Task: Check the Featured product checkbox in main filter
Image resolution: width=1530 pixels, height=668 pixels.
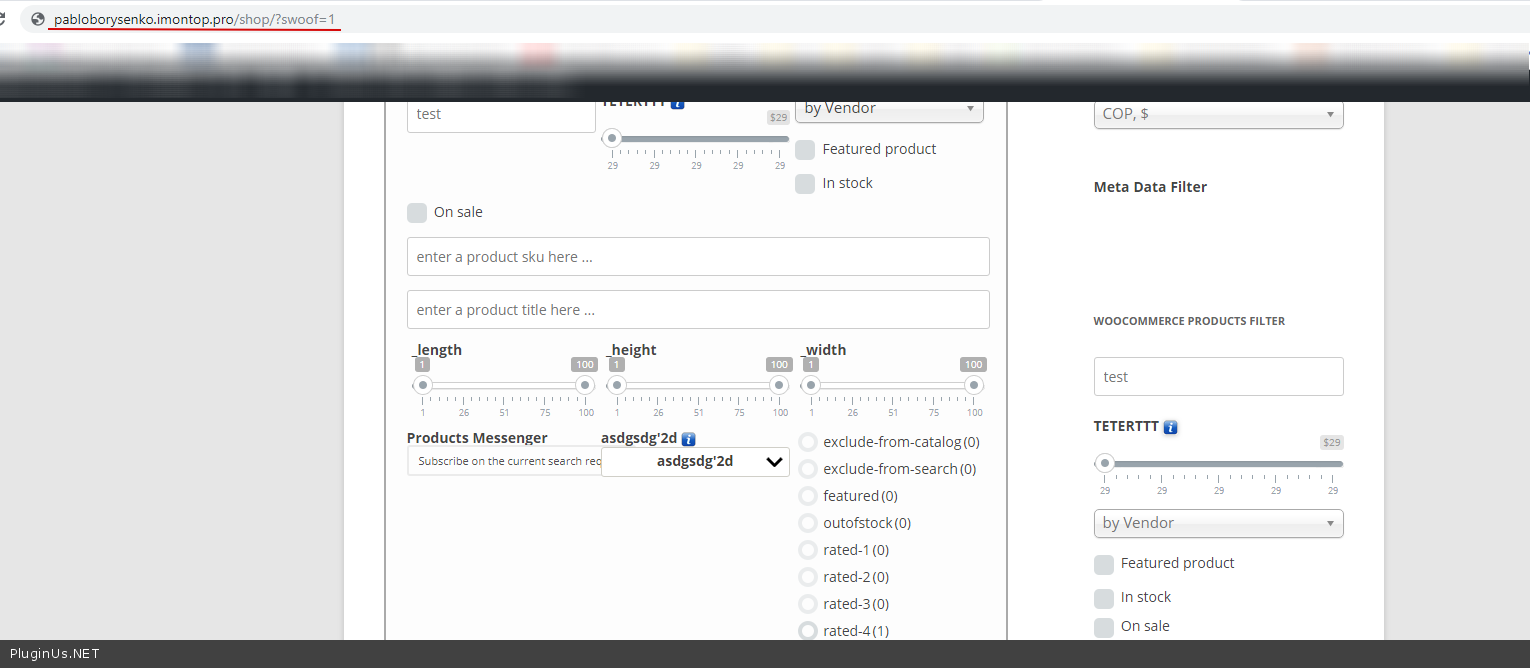Action: point(805,150)
